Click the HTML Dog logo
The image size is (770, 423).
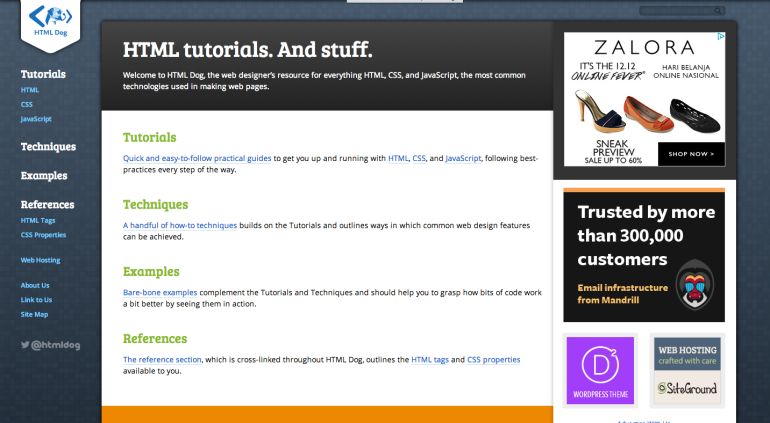pyautogui.click(x=49, y=20)
